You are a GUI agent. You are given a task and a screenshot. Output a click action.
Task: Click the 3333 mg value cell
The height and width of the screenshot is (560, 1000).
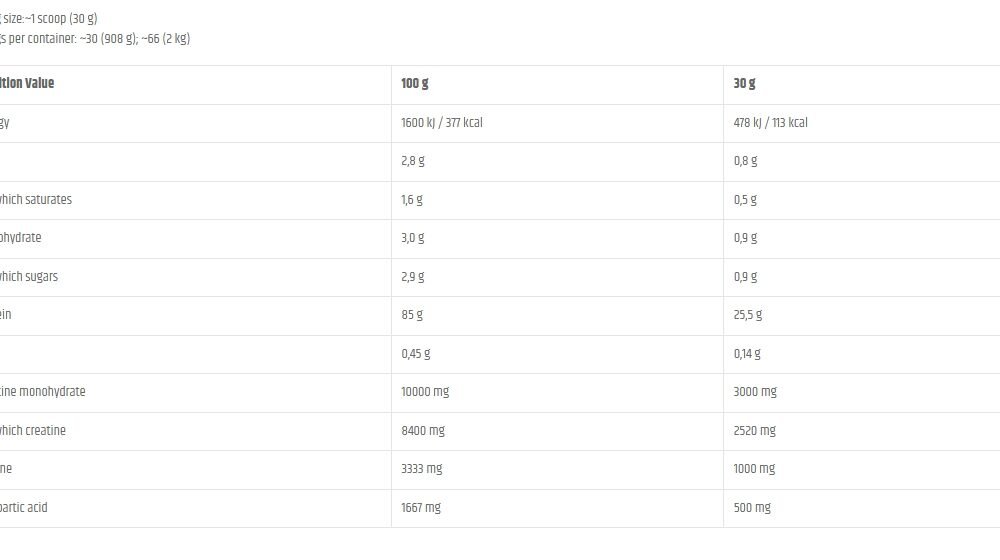pos(421,469)
